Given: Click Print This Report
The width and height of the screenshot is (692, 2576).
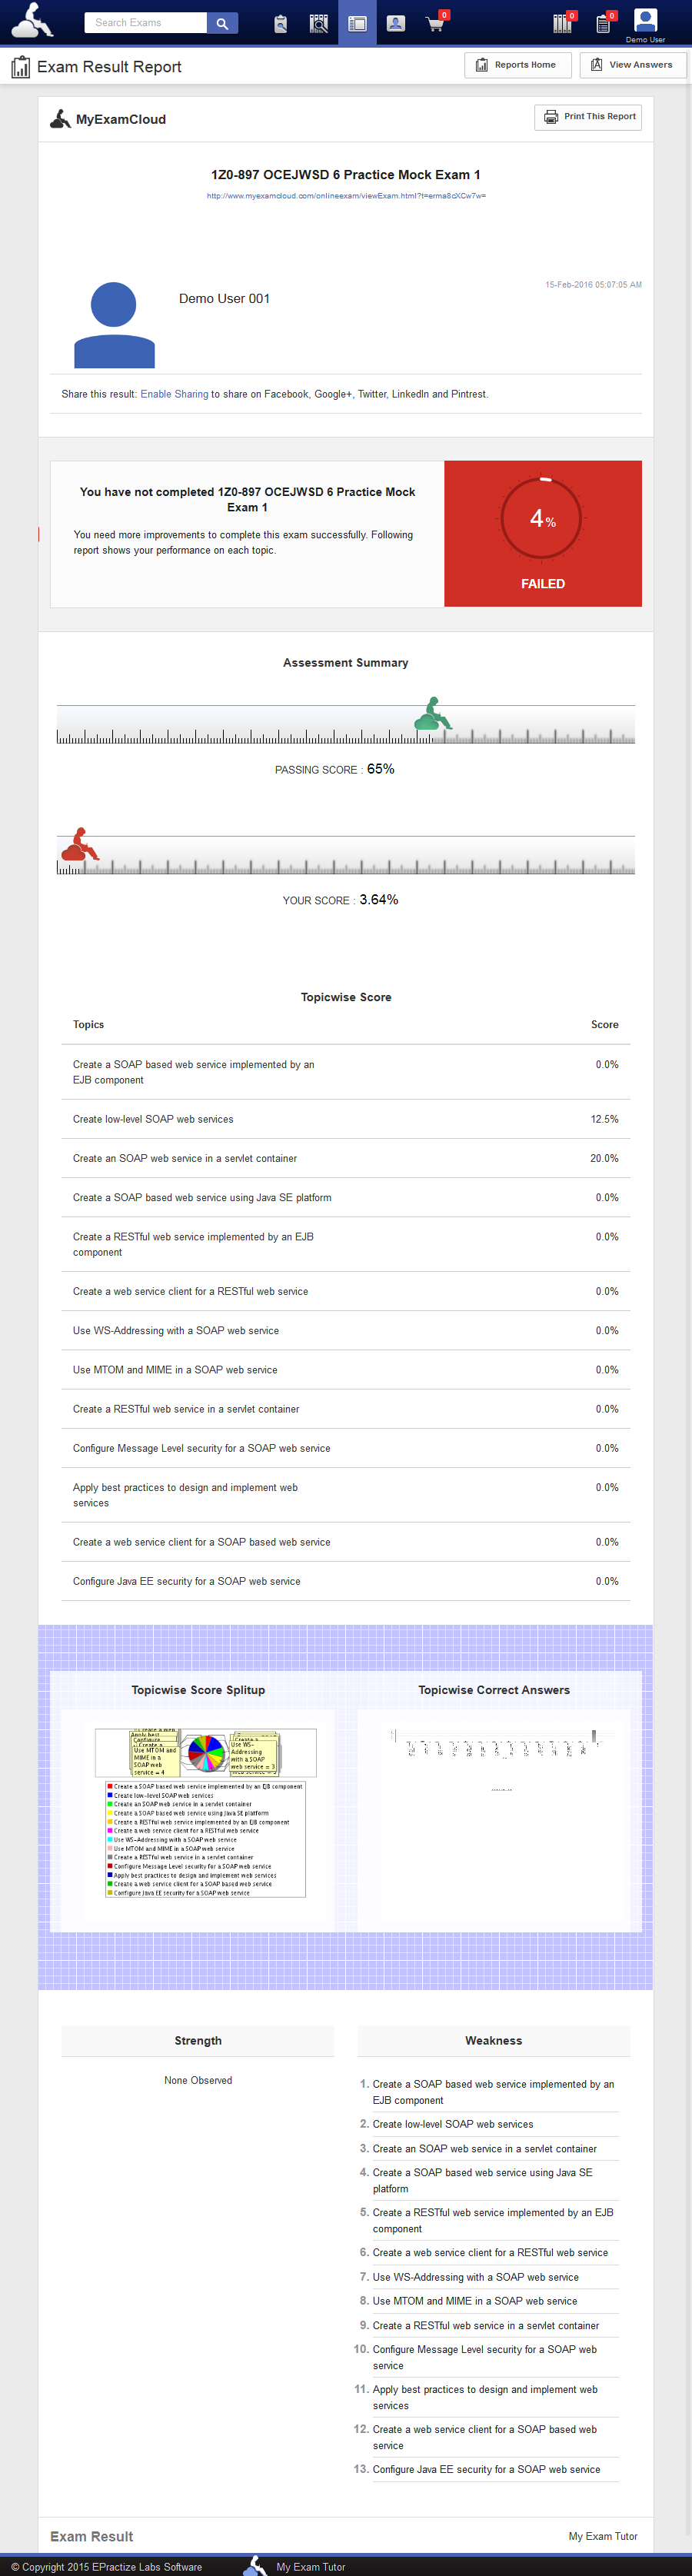Looking at the screenshot, I should (x=588, y=117).
